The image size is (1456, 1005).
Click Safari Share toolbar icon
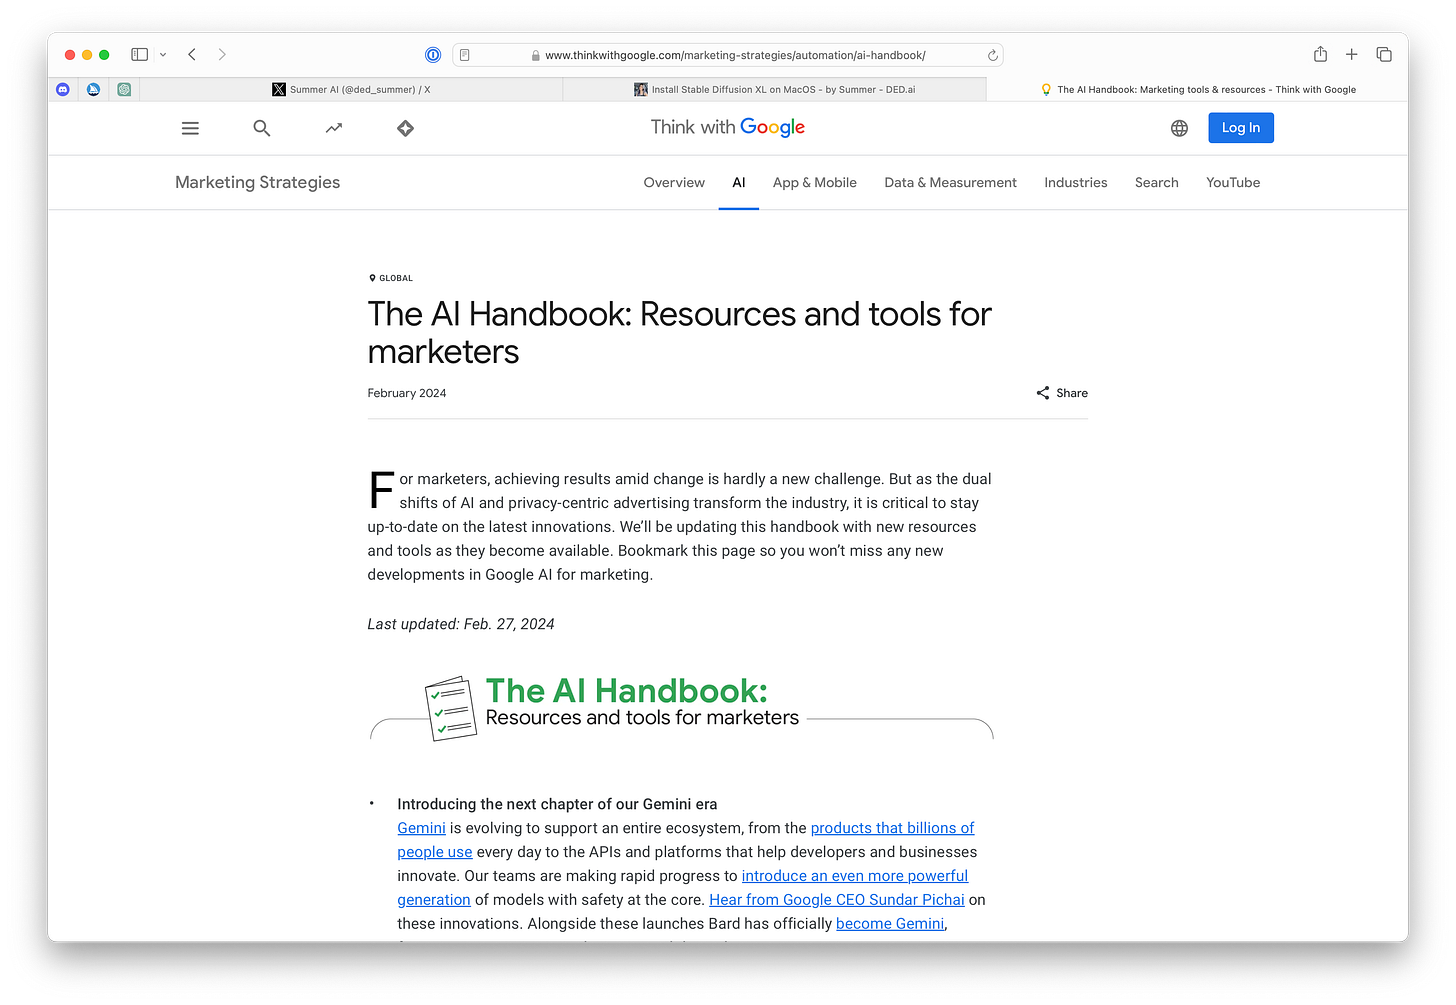tap(1320, 54)
